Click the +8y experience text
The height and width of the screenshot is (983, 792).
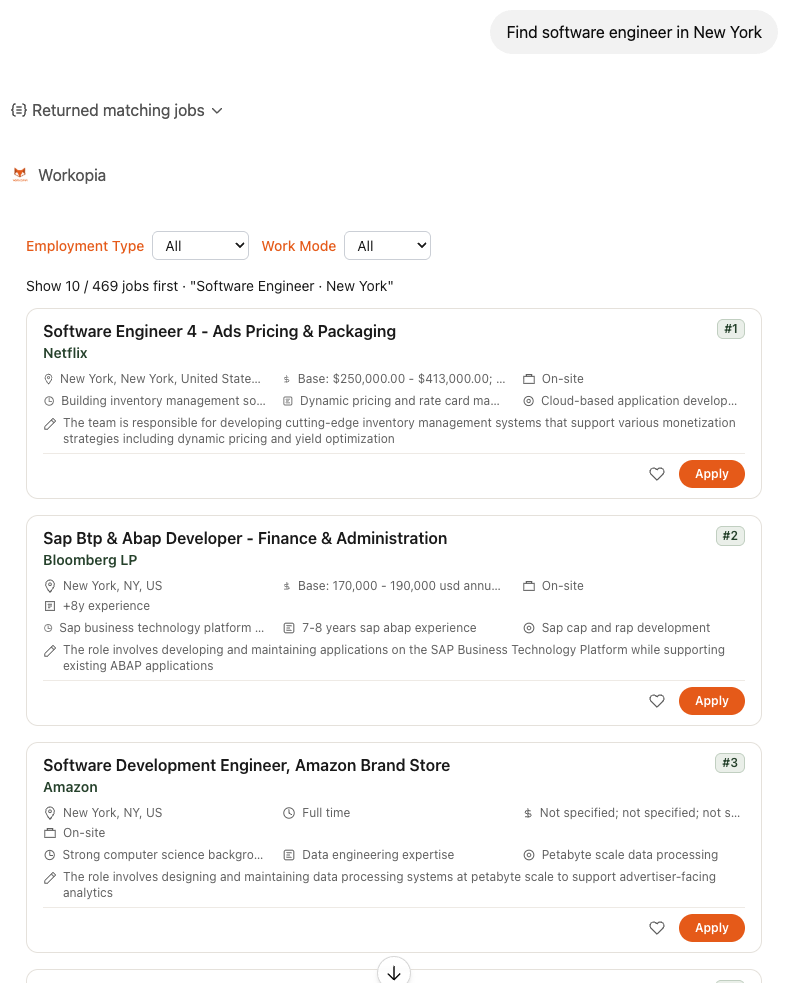point(107,606)
